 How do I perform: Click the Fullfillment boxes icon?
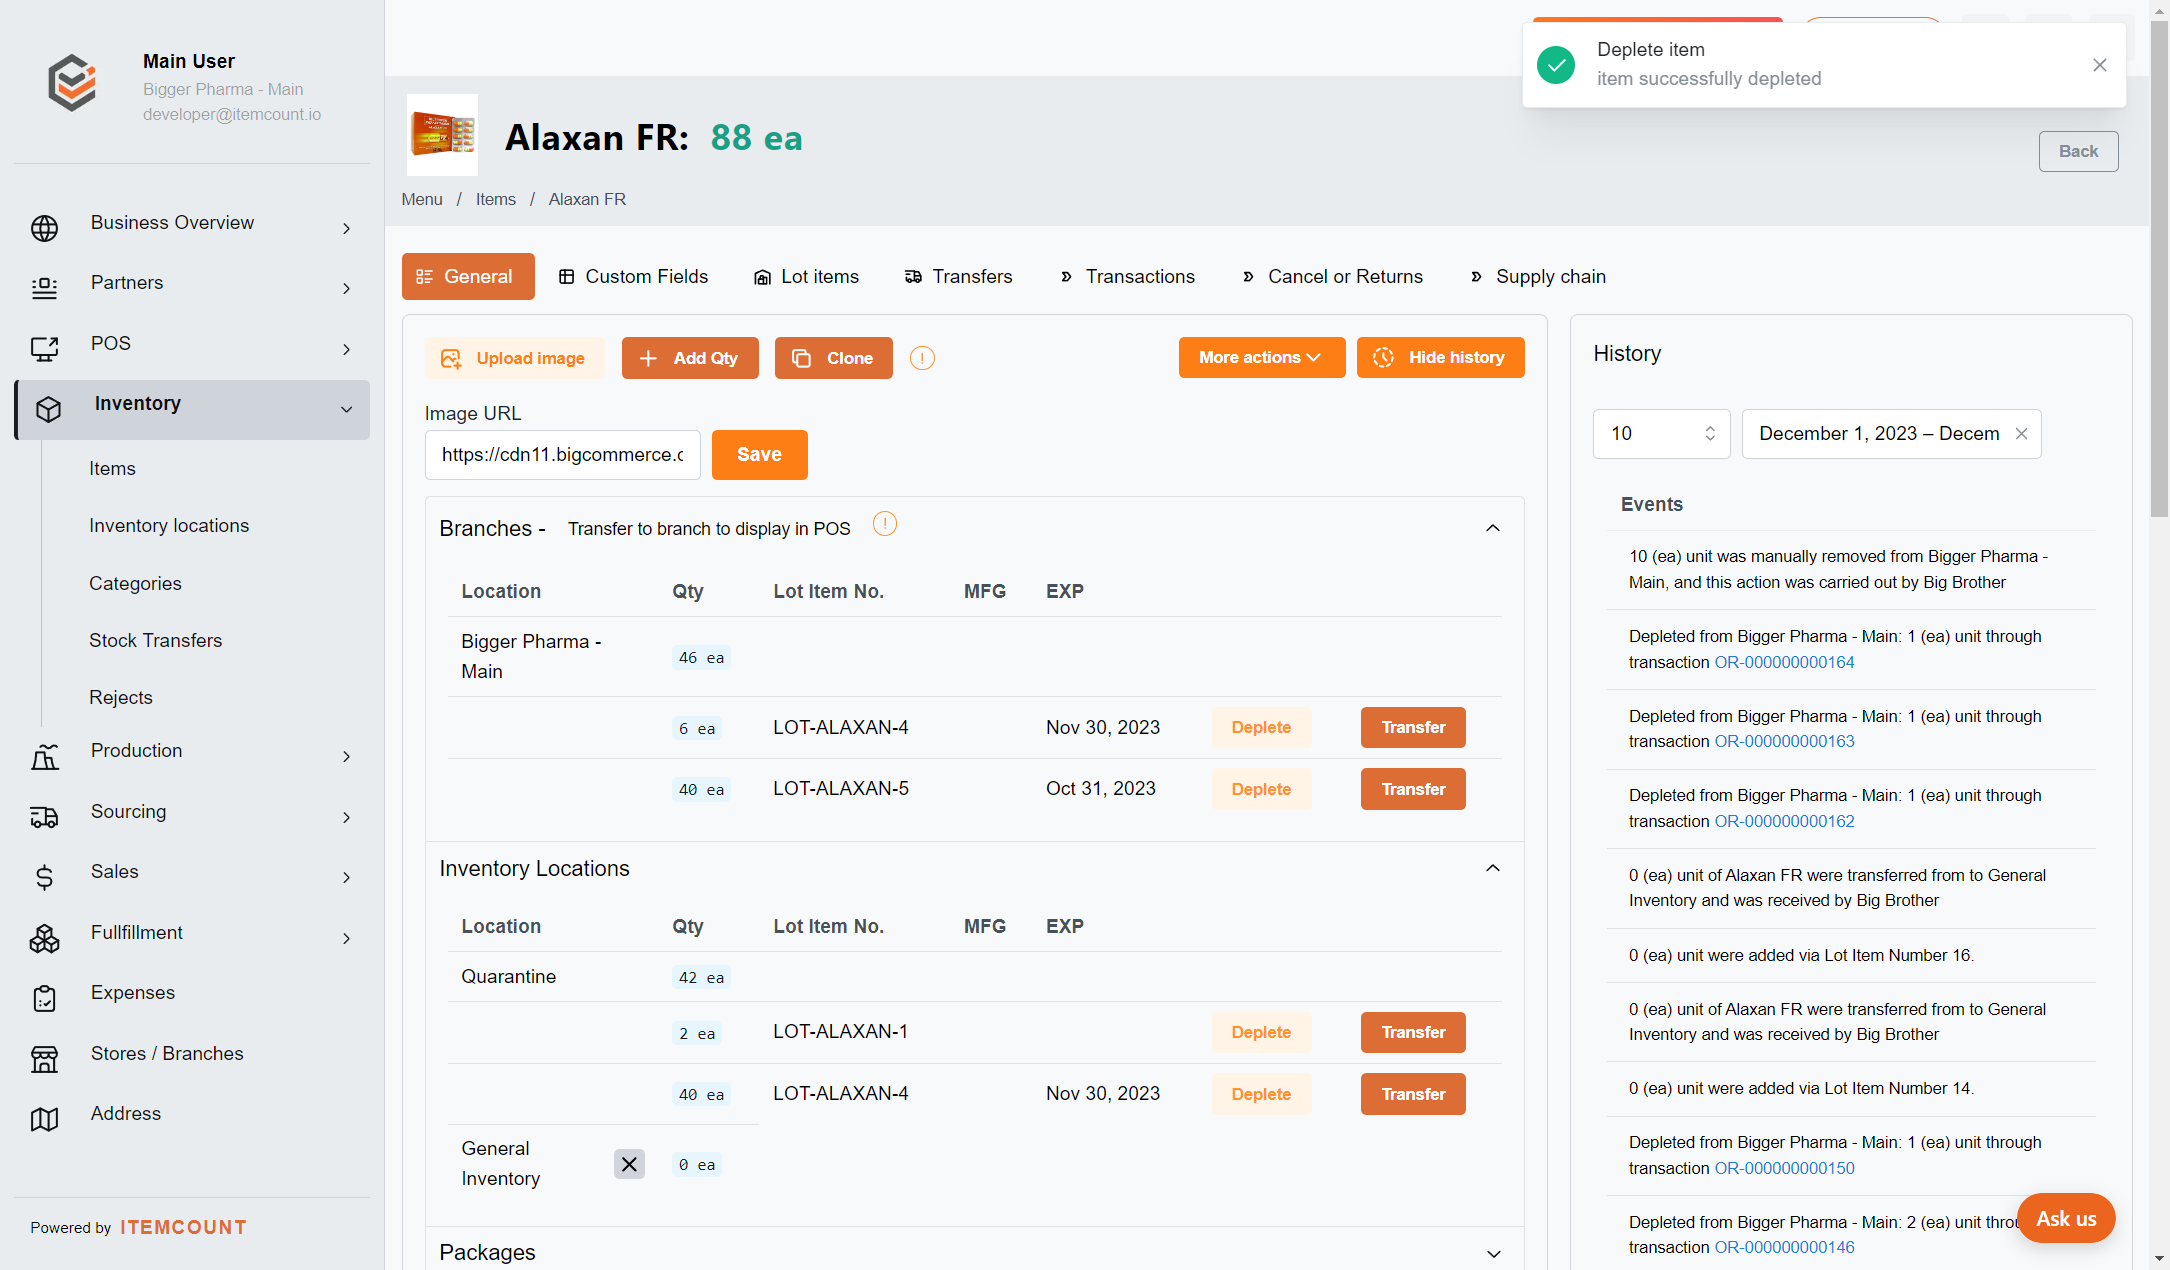(x=44, y=938)
